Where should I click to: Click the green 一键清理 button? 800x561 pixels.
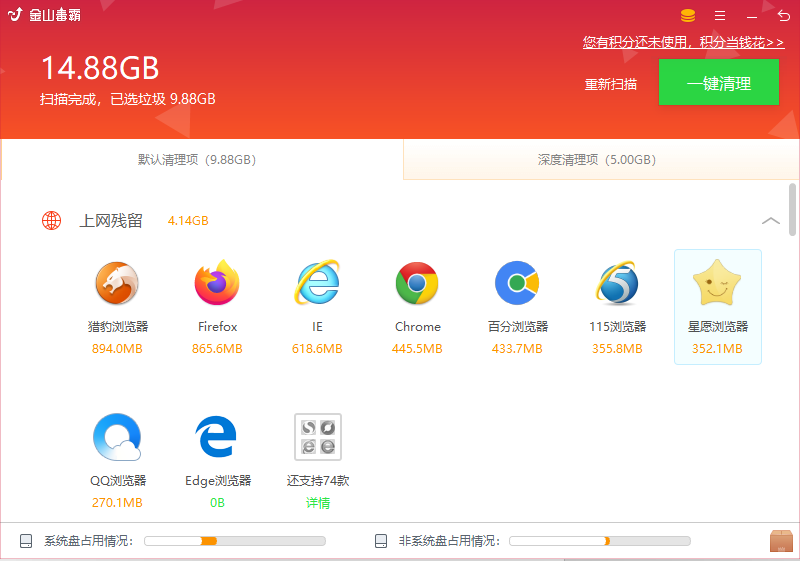tap(719, 83)
